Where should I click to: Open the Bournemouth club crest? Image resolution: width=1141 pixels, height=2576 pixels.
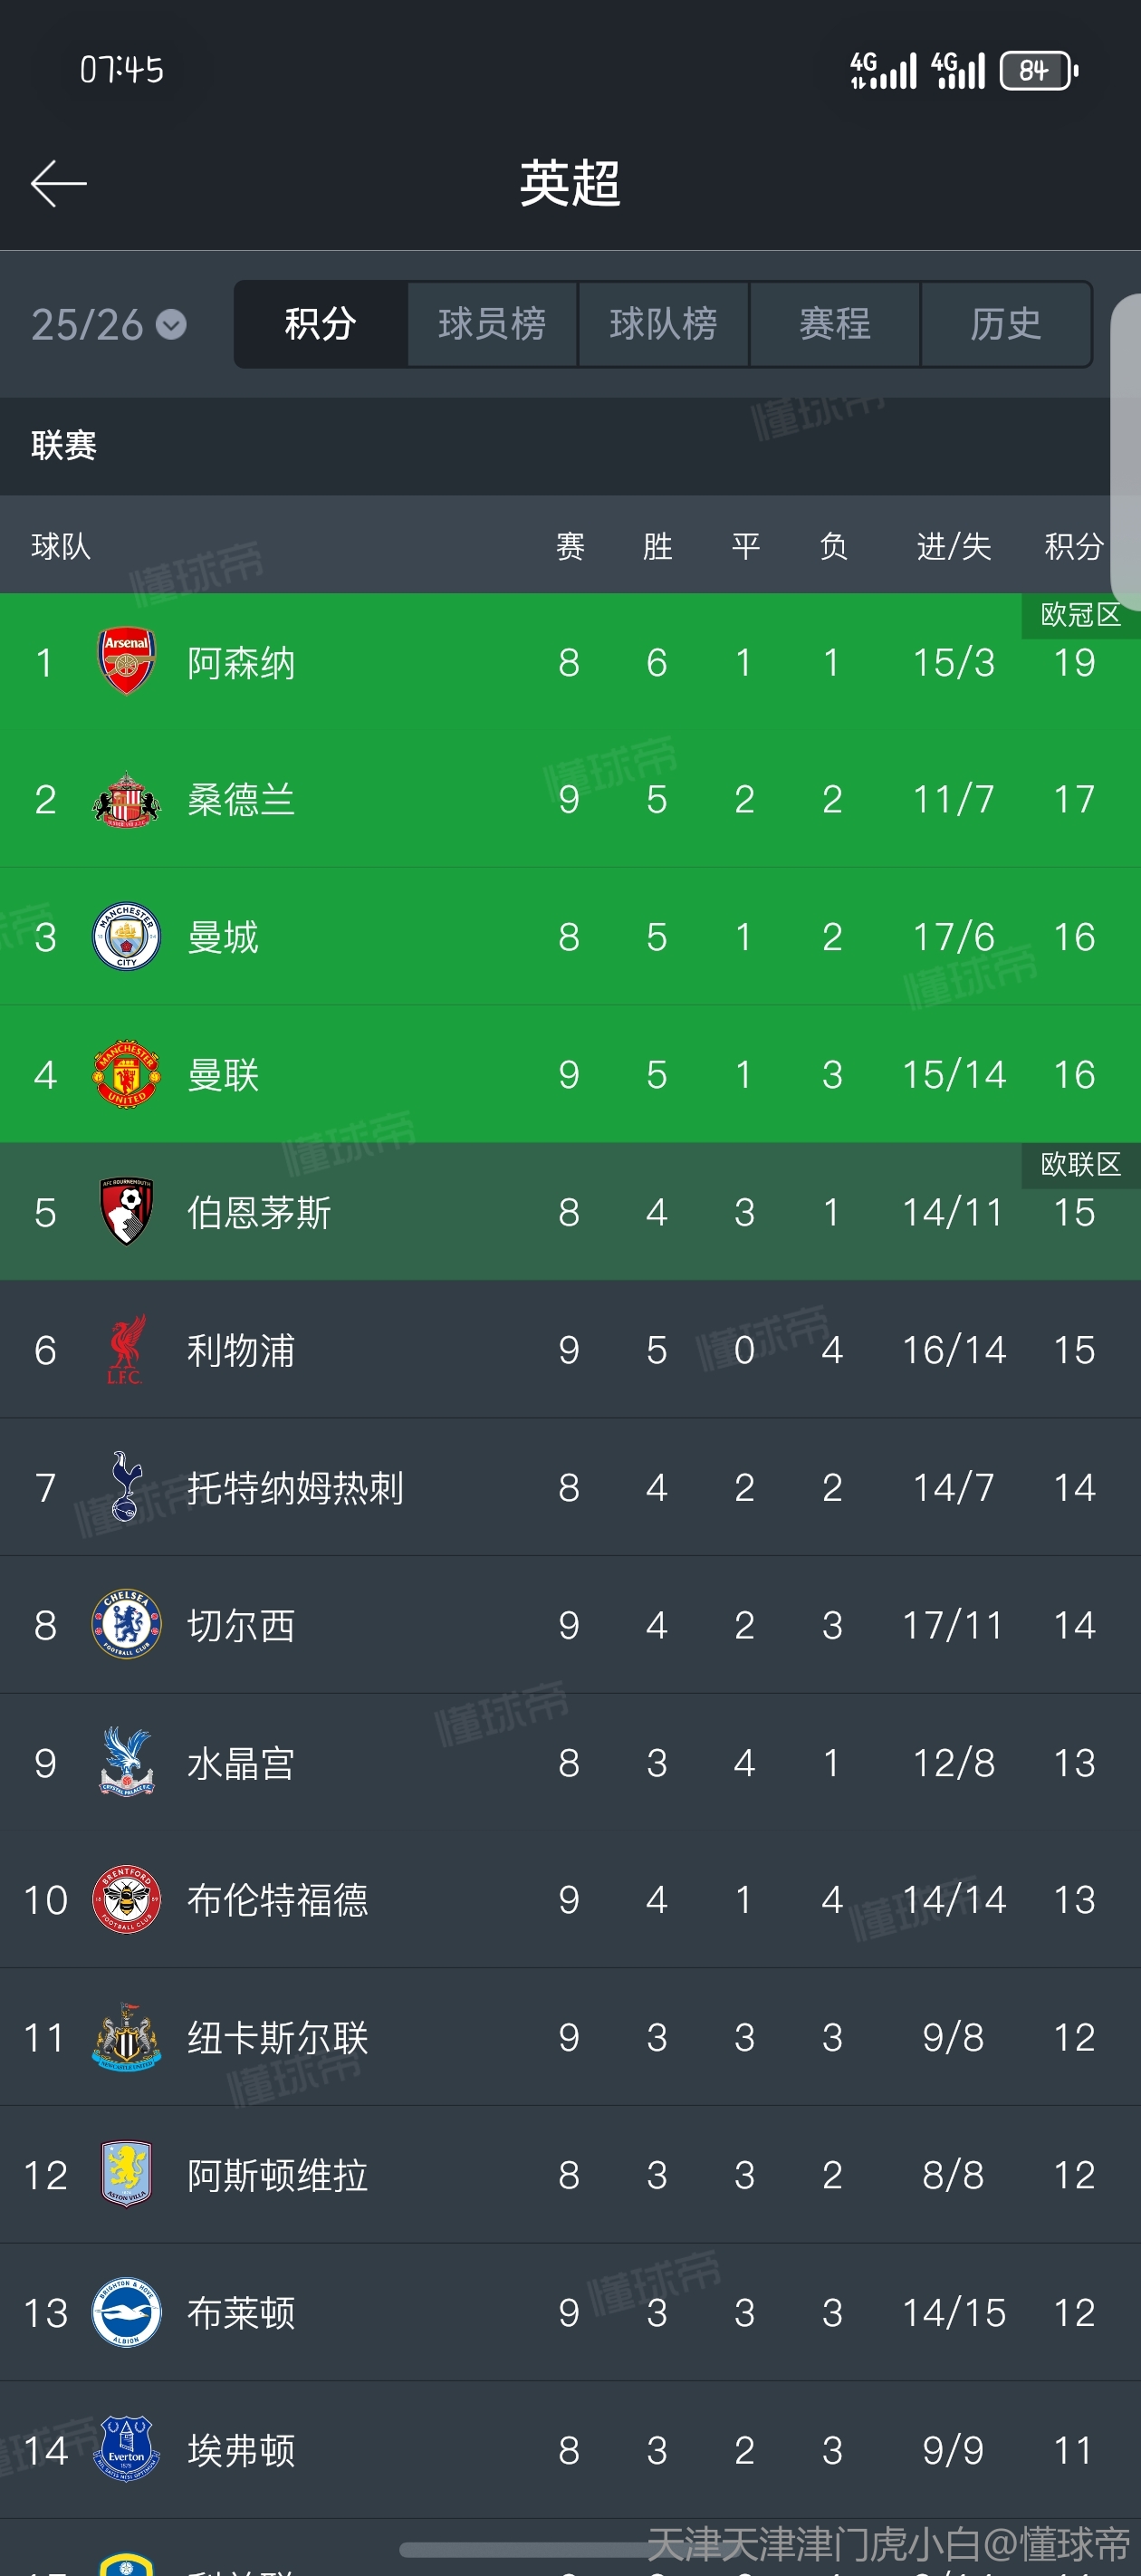tap(126, 1212)
